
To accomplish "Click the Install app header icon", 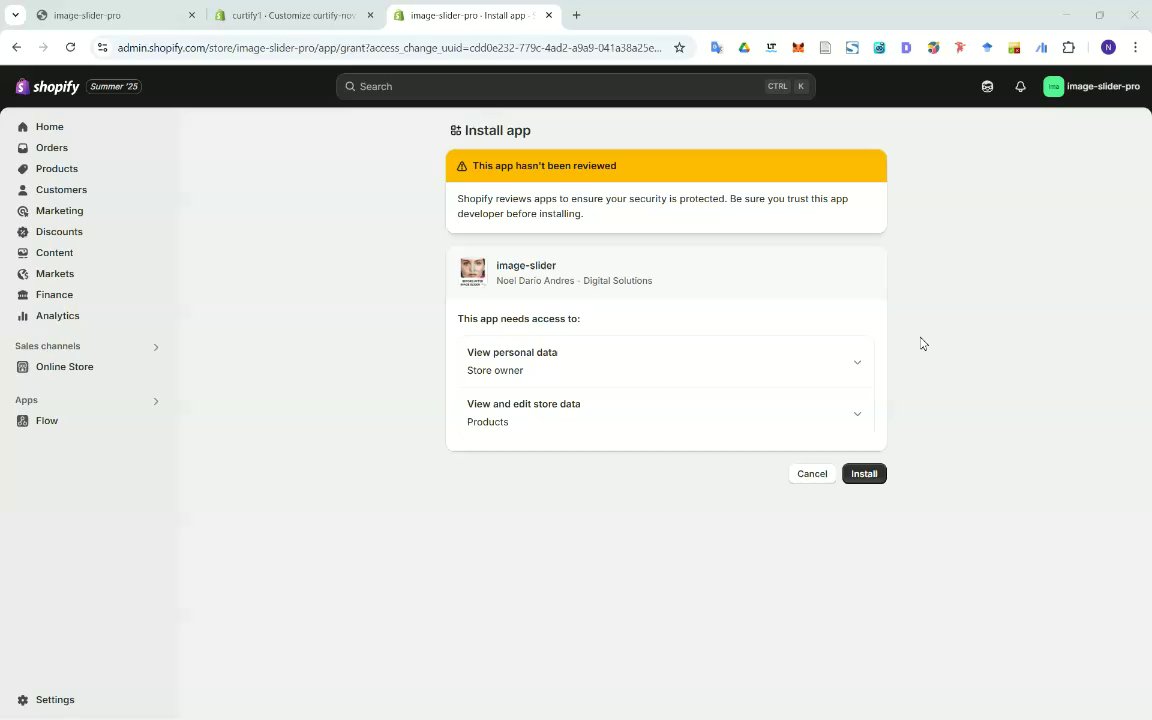I will 456,131.
